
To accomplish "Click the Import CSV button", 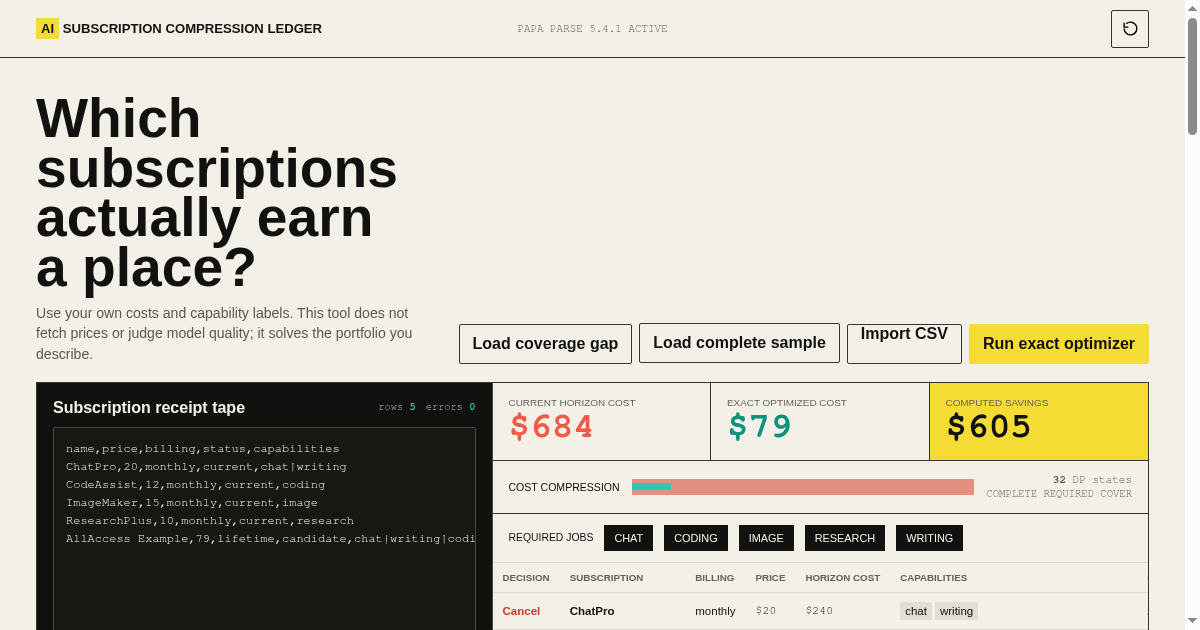I will (x=904, y=344).
